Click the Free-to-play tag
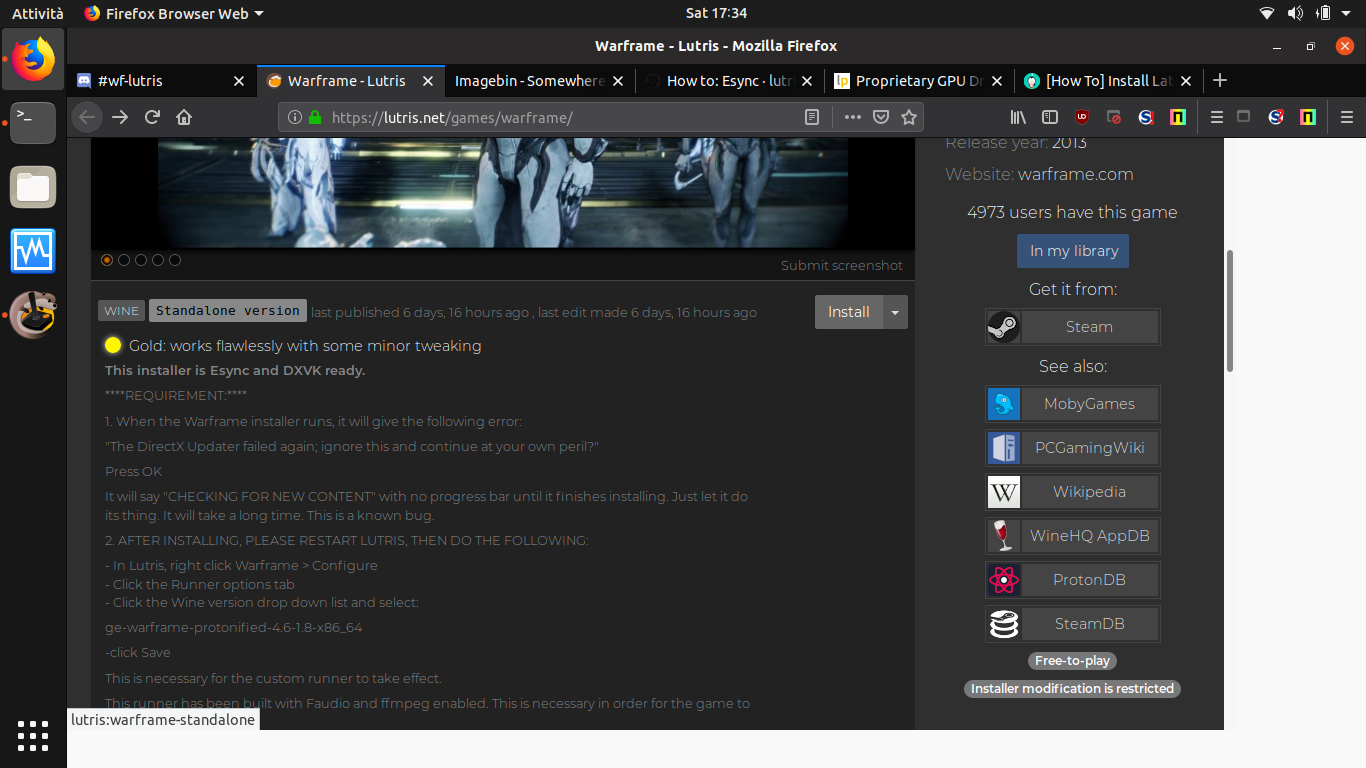This screenshot has width=1366, height=768. (x=1072, y=661)
